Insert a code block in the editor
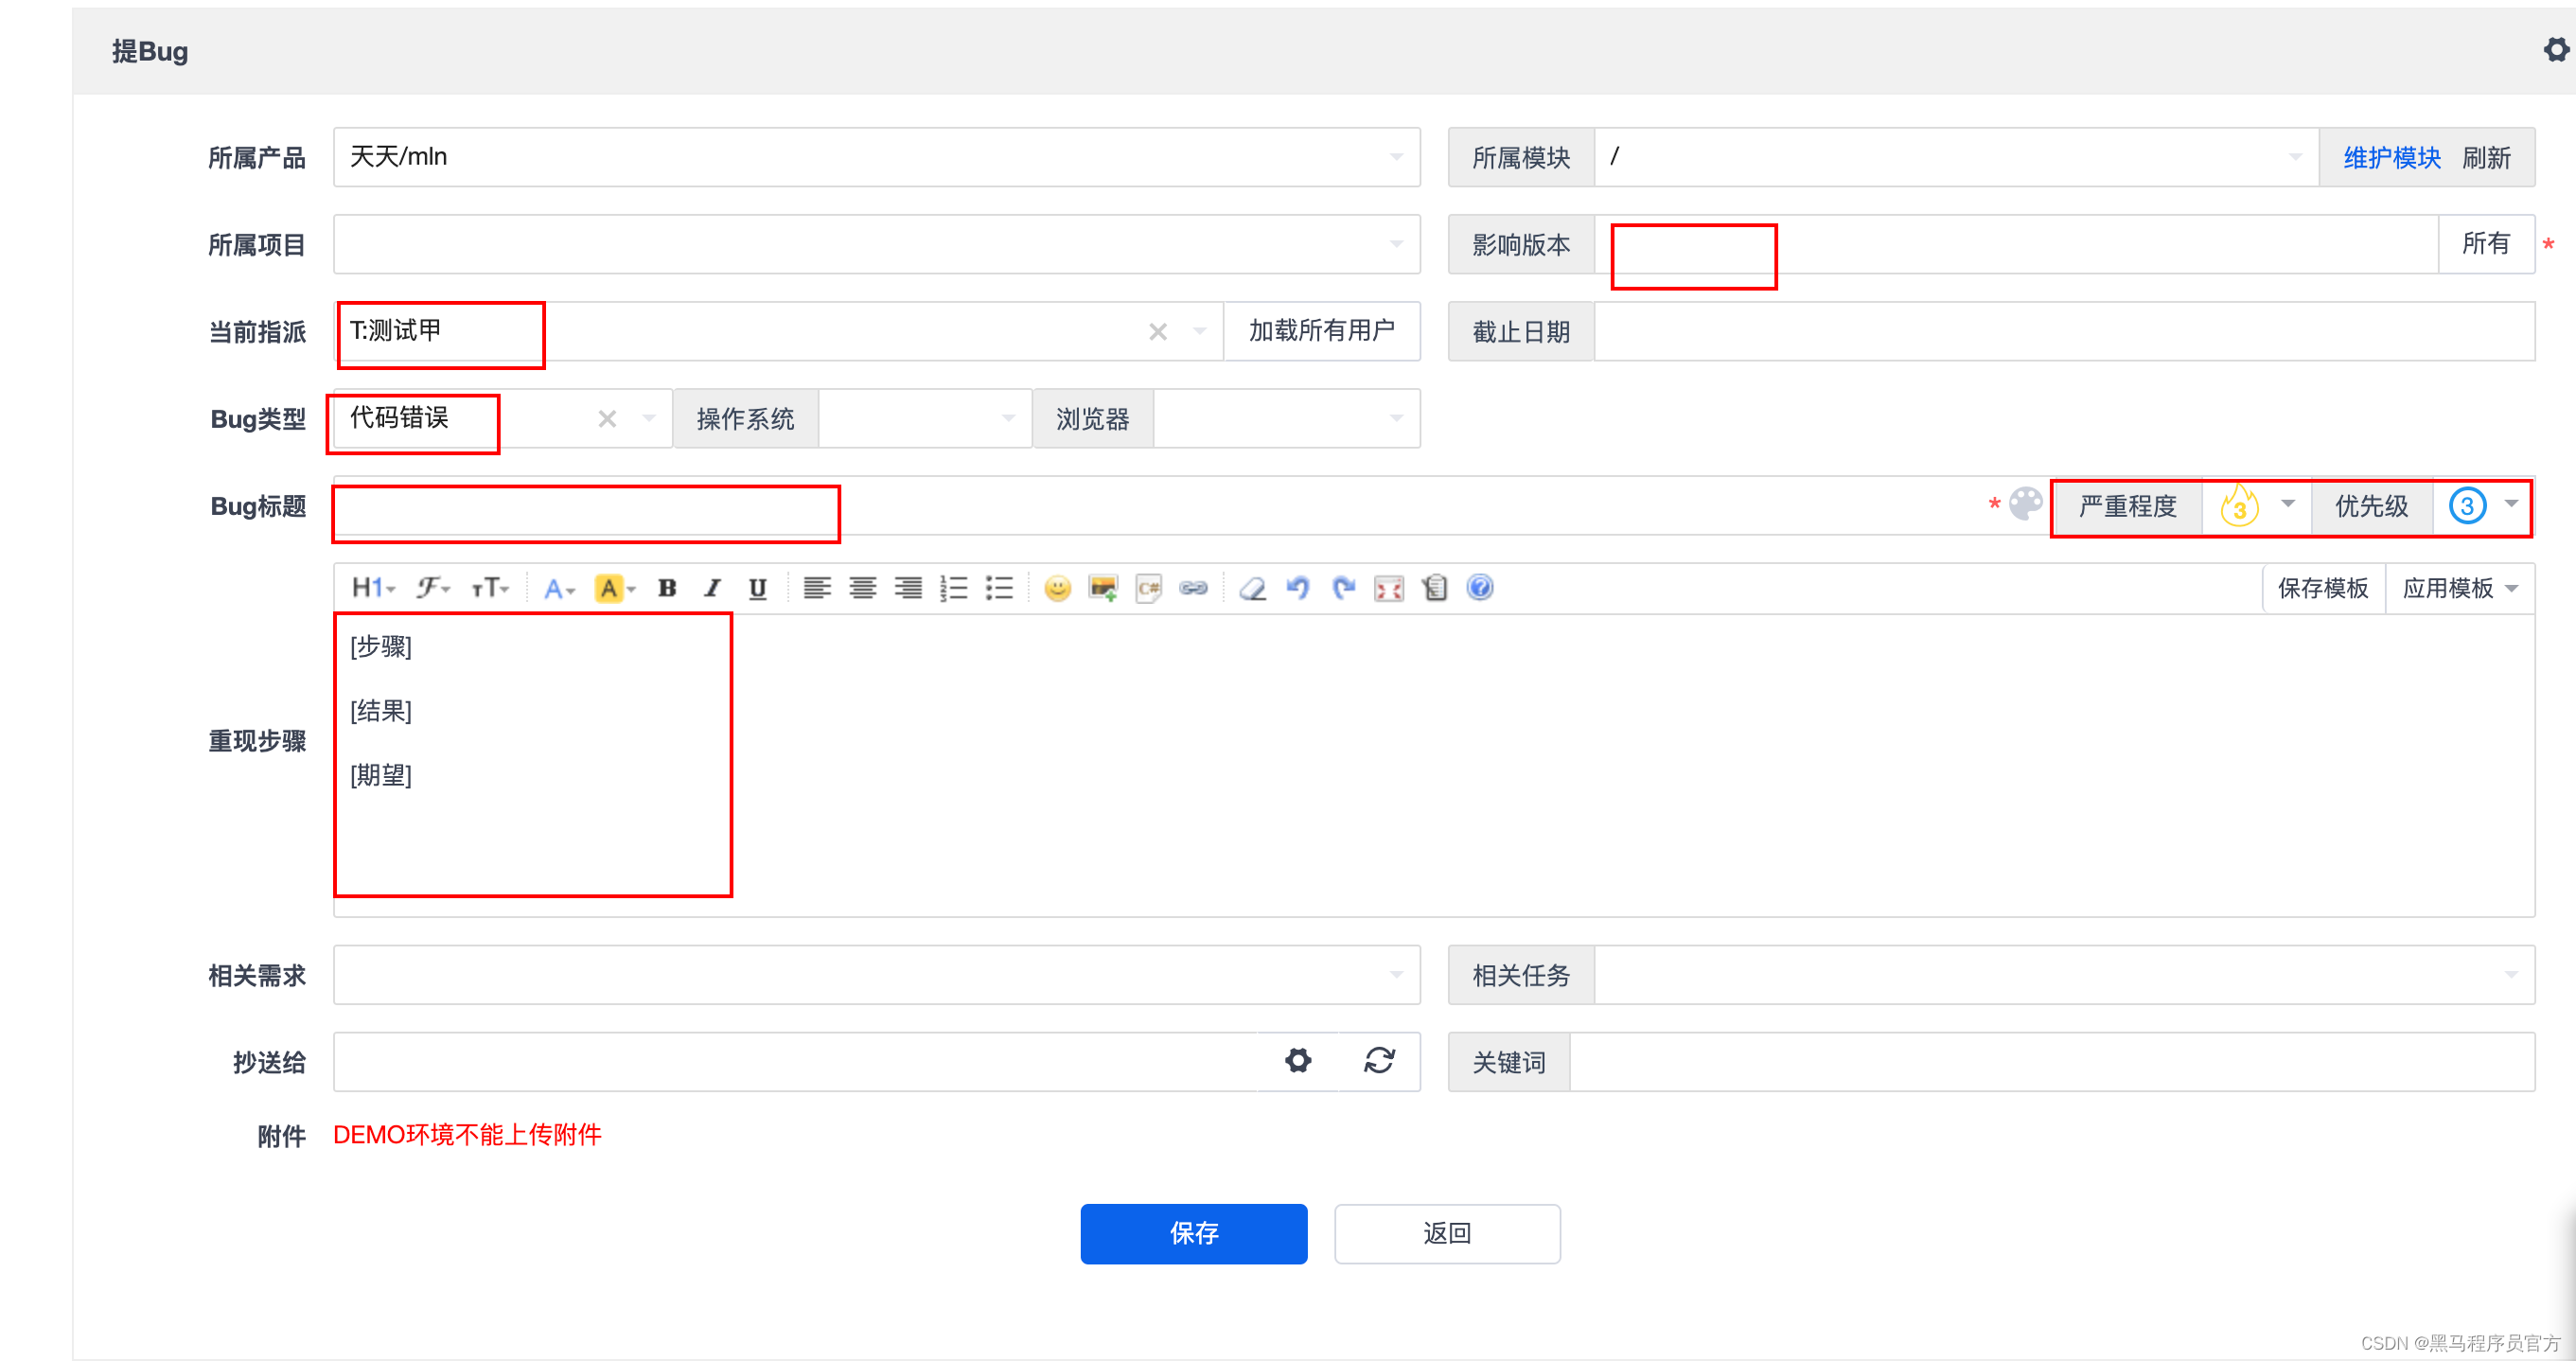The width and height of the screenshot is (2576, 1361). (x=1148, y=588)
